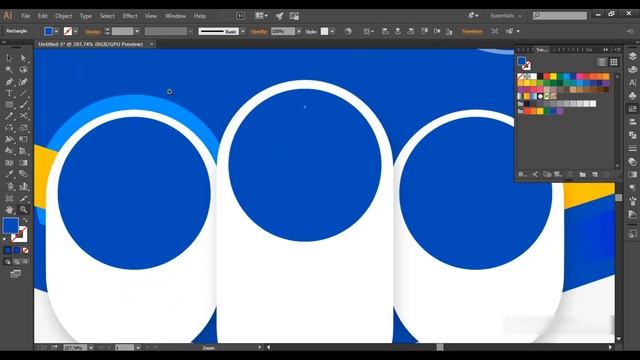This screenshot has height=360, width=640.
Task: Open the graphic Style dropdown
Action: pyautogui.click(x=332, y=31)
